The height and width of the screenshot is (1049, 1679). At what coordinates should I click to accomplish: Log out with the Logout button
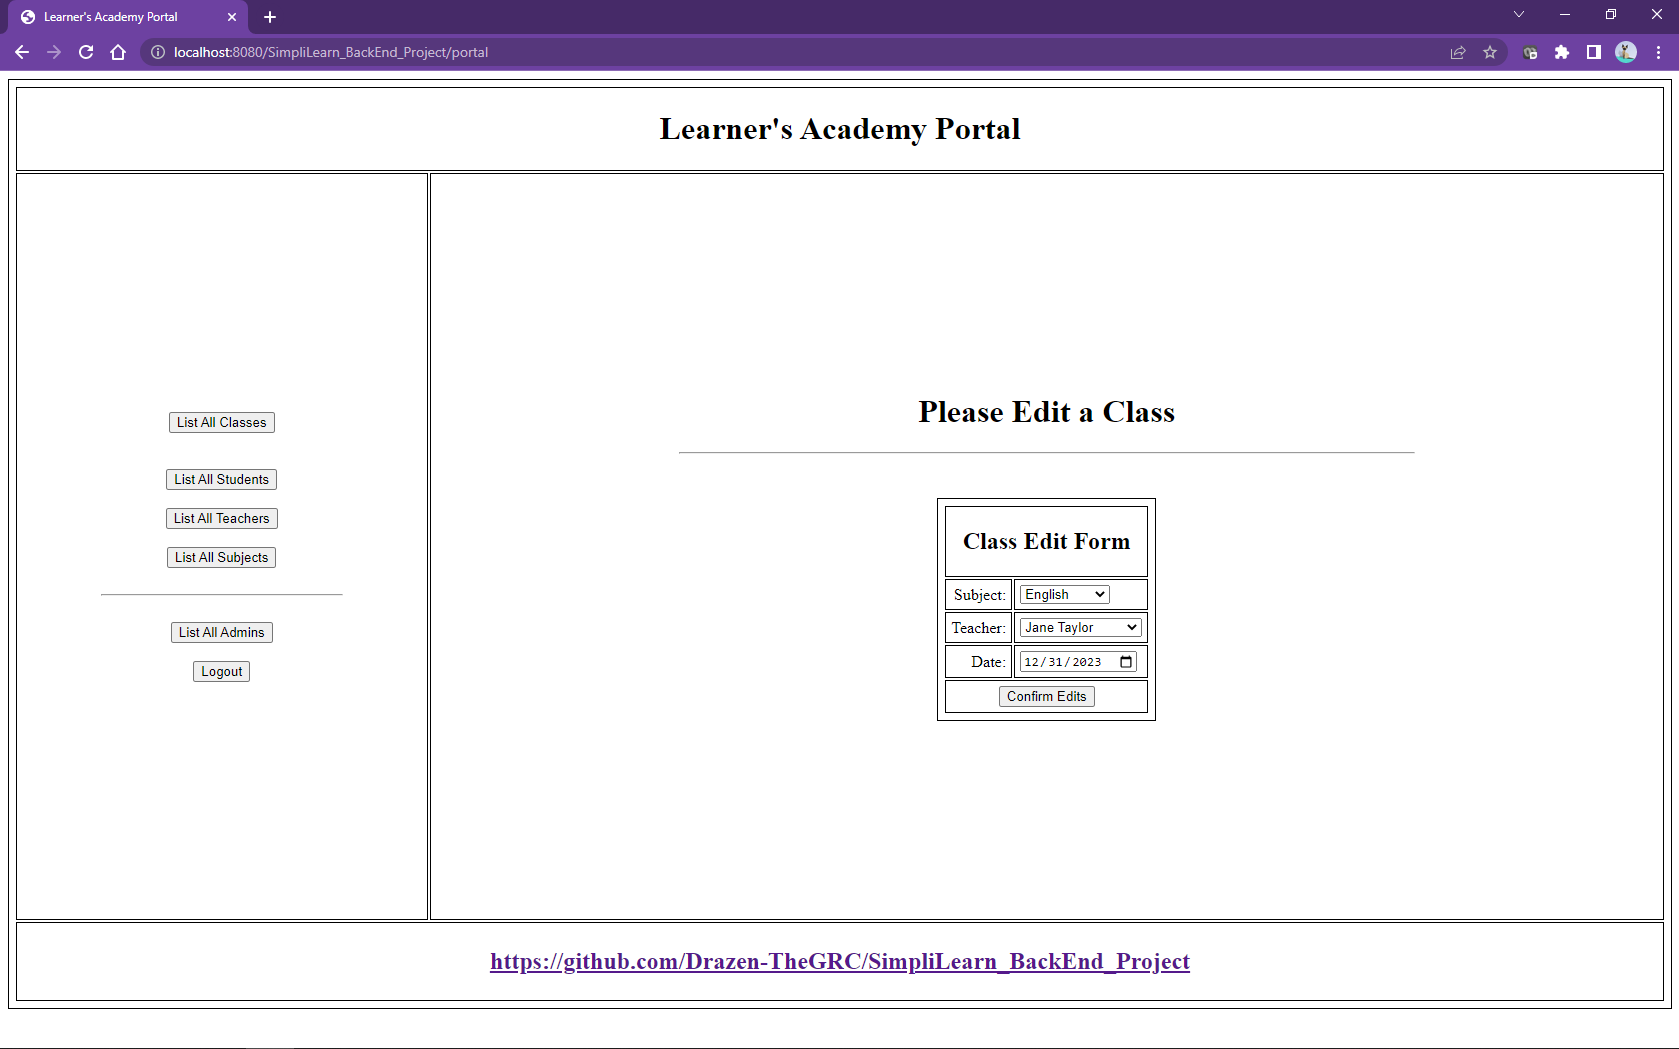[x=221, y=671]
